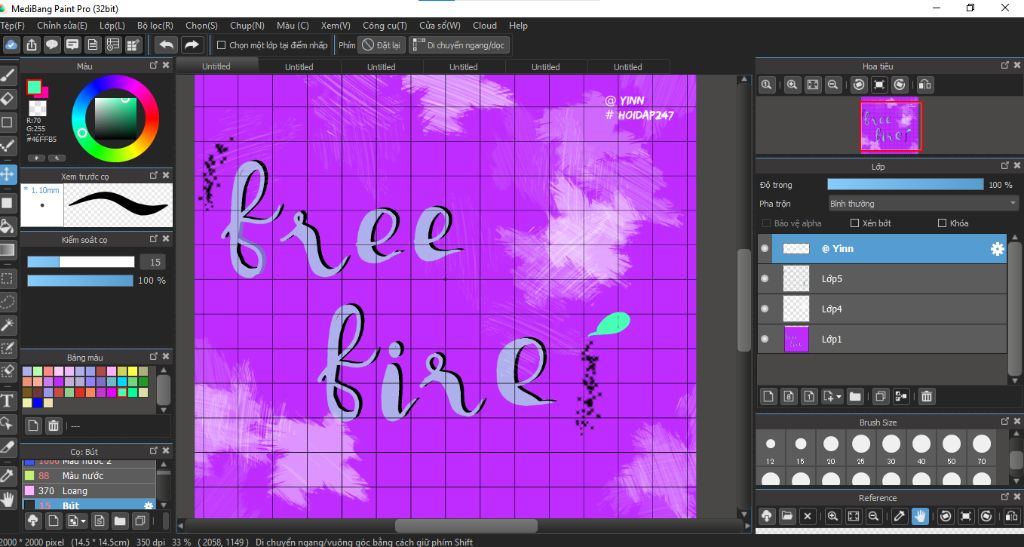This screenshot has height=547, width=1024.
Task: Click the cloud save icon in the toolbar
Action: pos(11,45)
